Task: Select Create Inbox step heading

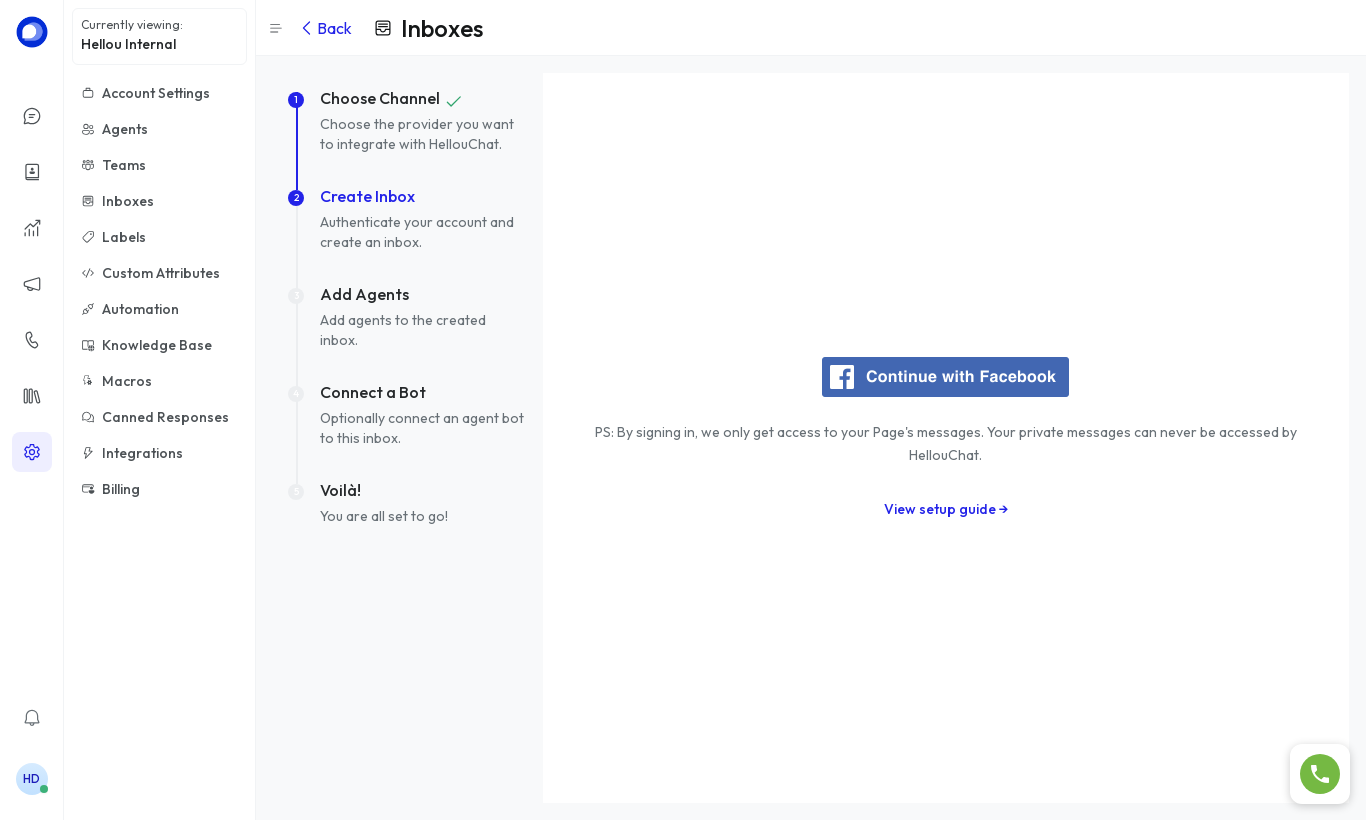Action: pos(367,197)
